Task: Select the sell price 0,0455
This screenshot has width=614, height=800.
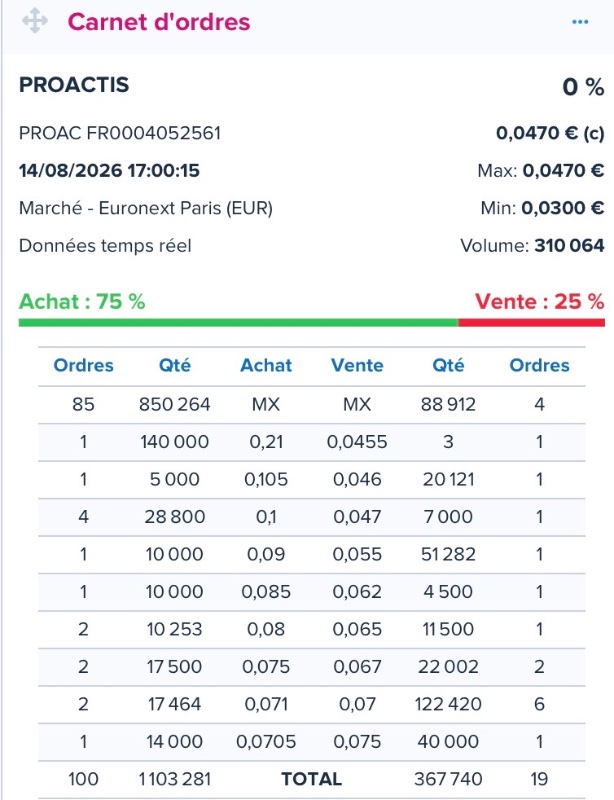Action: pos(357,442)
